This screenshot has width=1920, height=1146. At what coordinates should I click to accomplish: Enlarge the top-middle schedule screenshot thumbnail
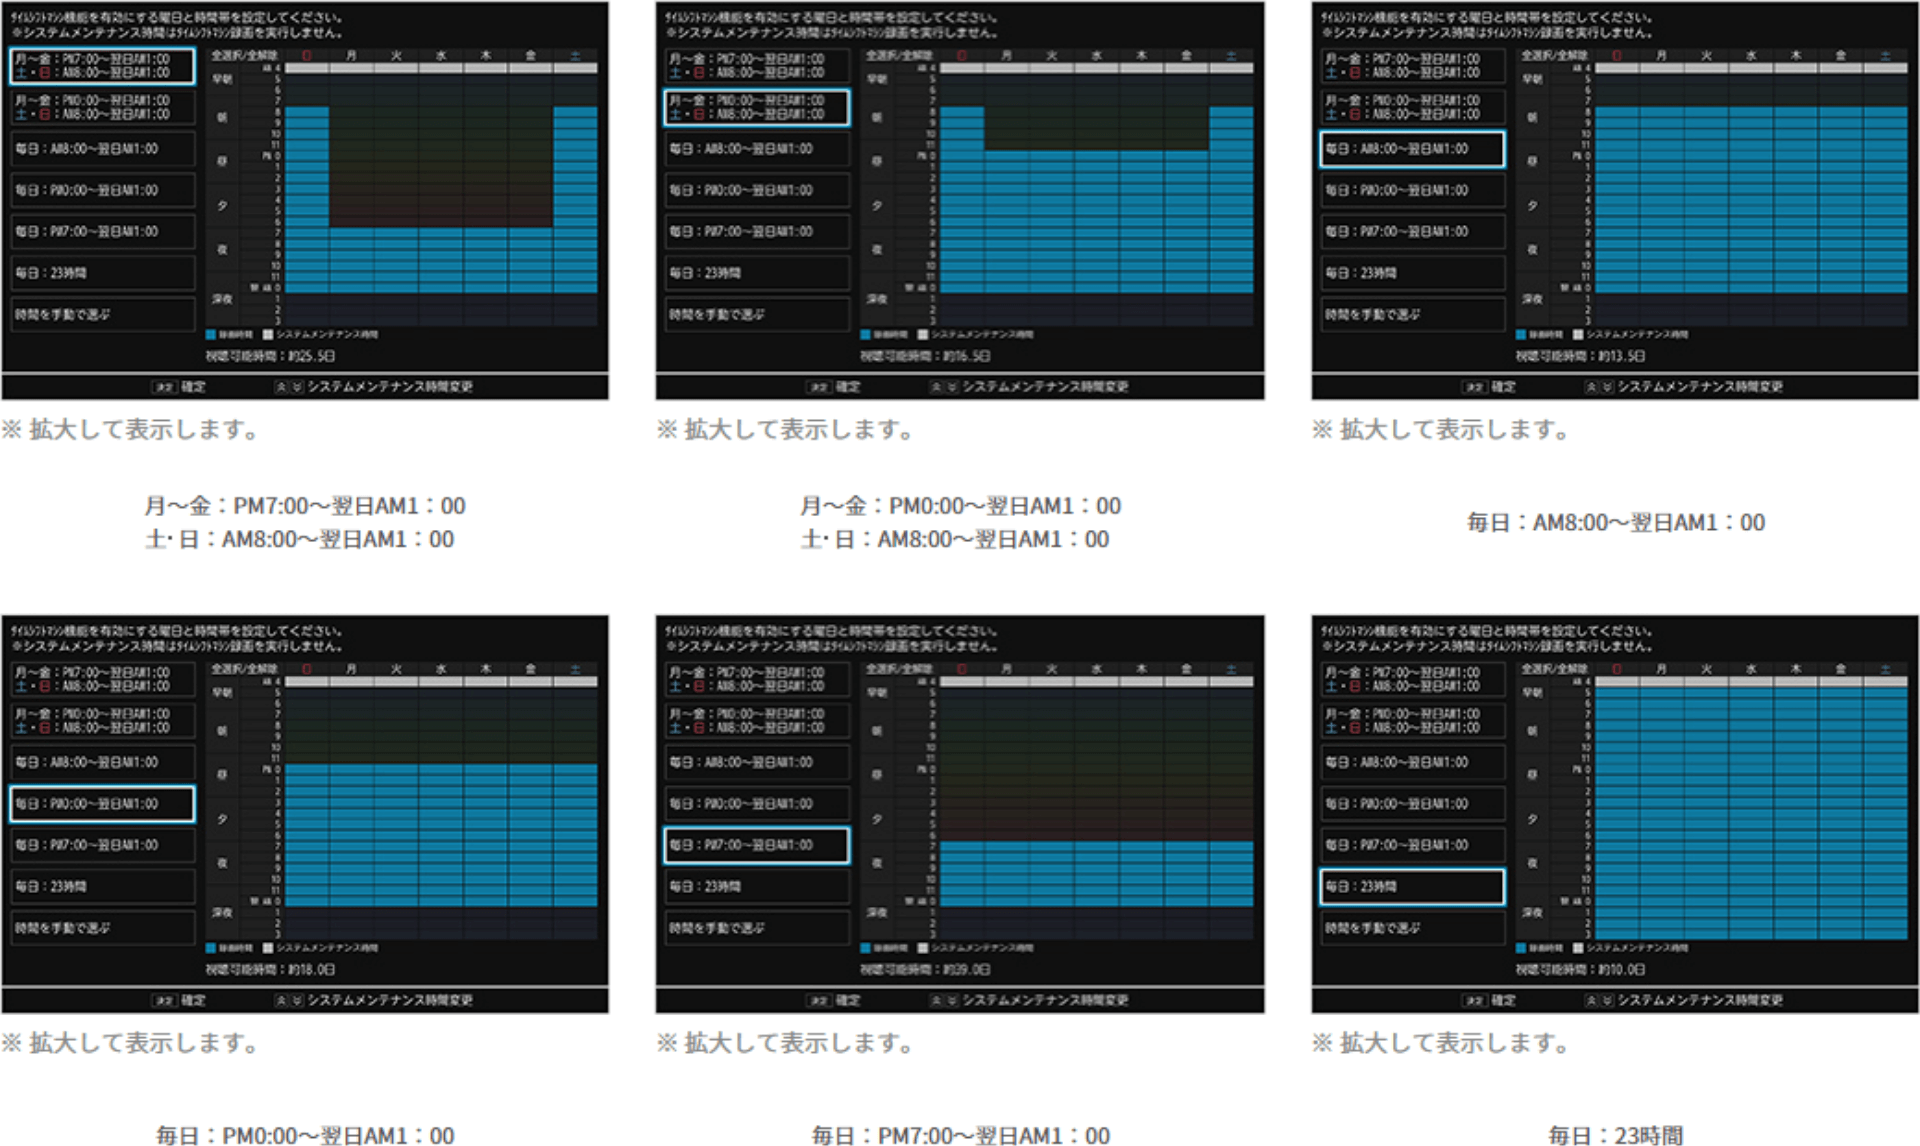[960, 200]
